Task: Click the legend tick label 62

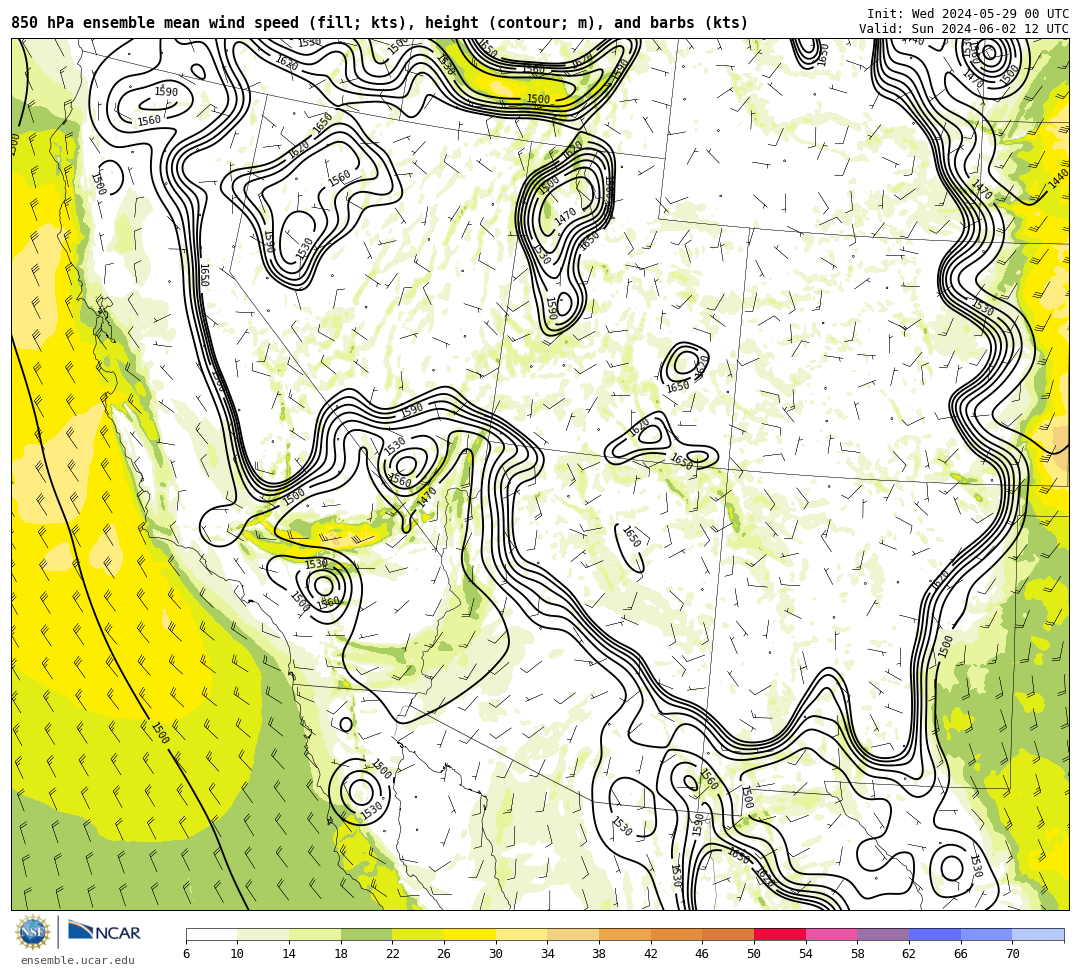Action: click(909, 954)
